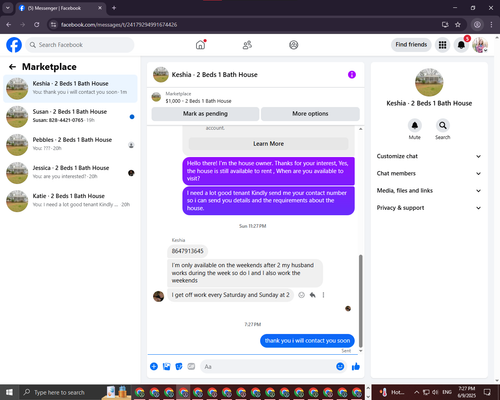The image size is (500, 400).
Task: Click the phone number 8647913645 message
Action: pos(187,251)
